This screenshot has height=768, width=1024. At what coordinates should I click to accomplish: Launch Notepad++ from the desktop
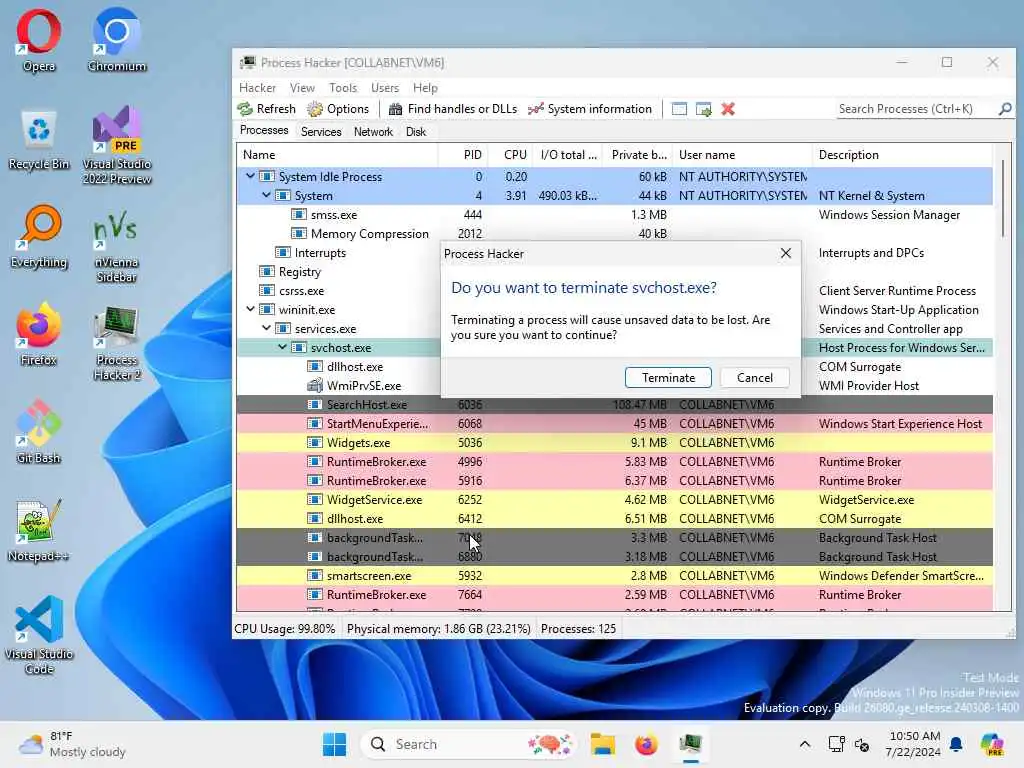click(39, 530)
